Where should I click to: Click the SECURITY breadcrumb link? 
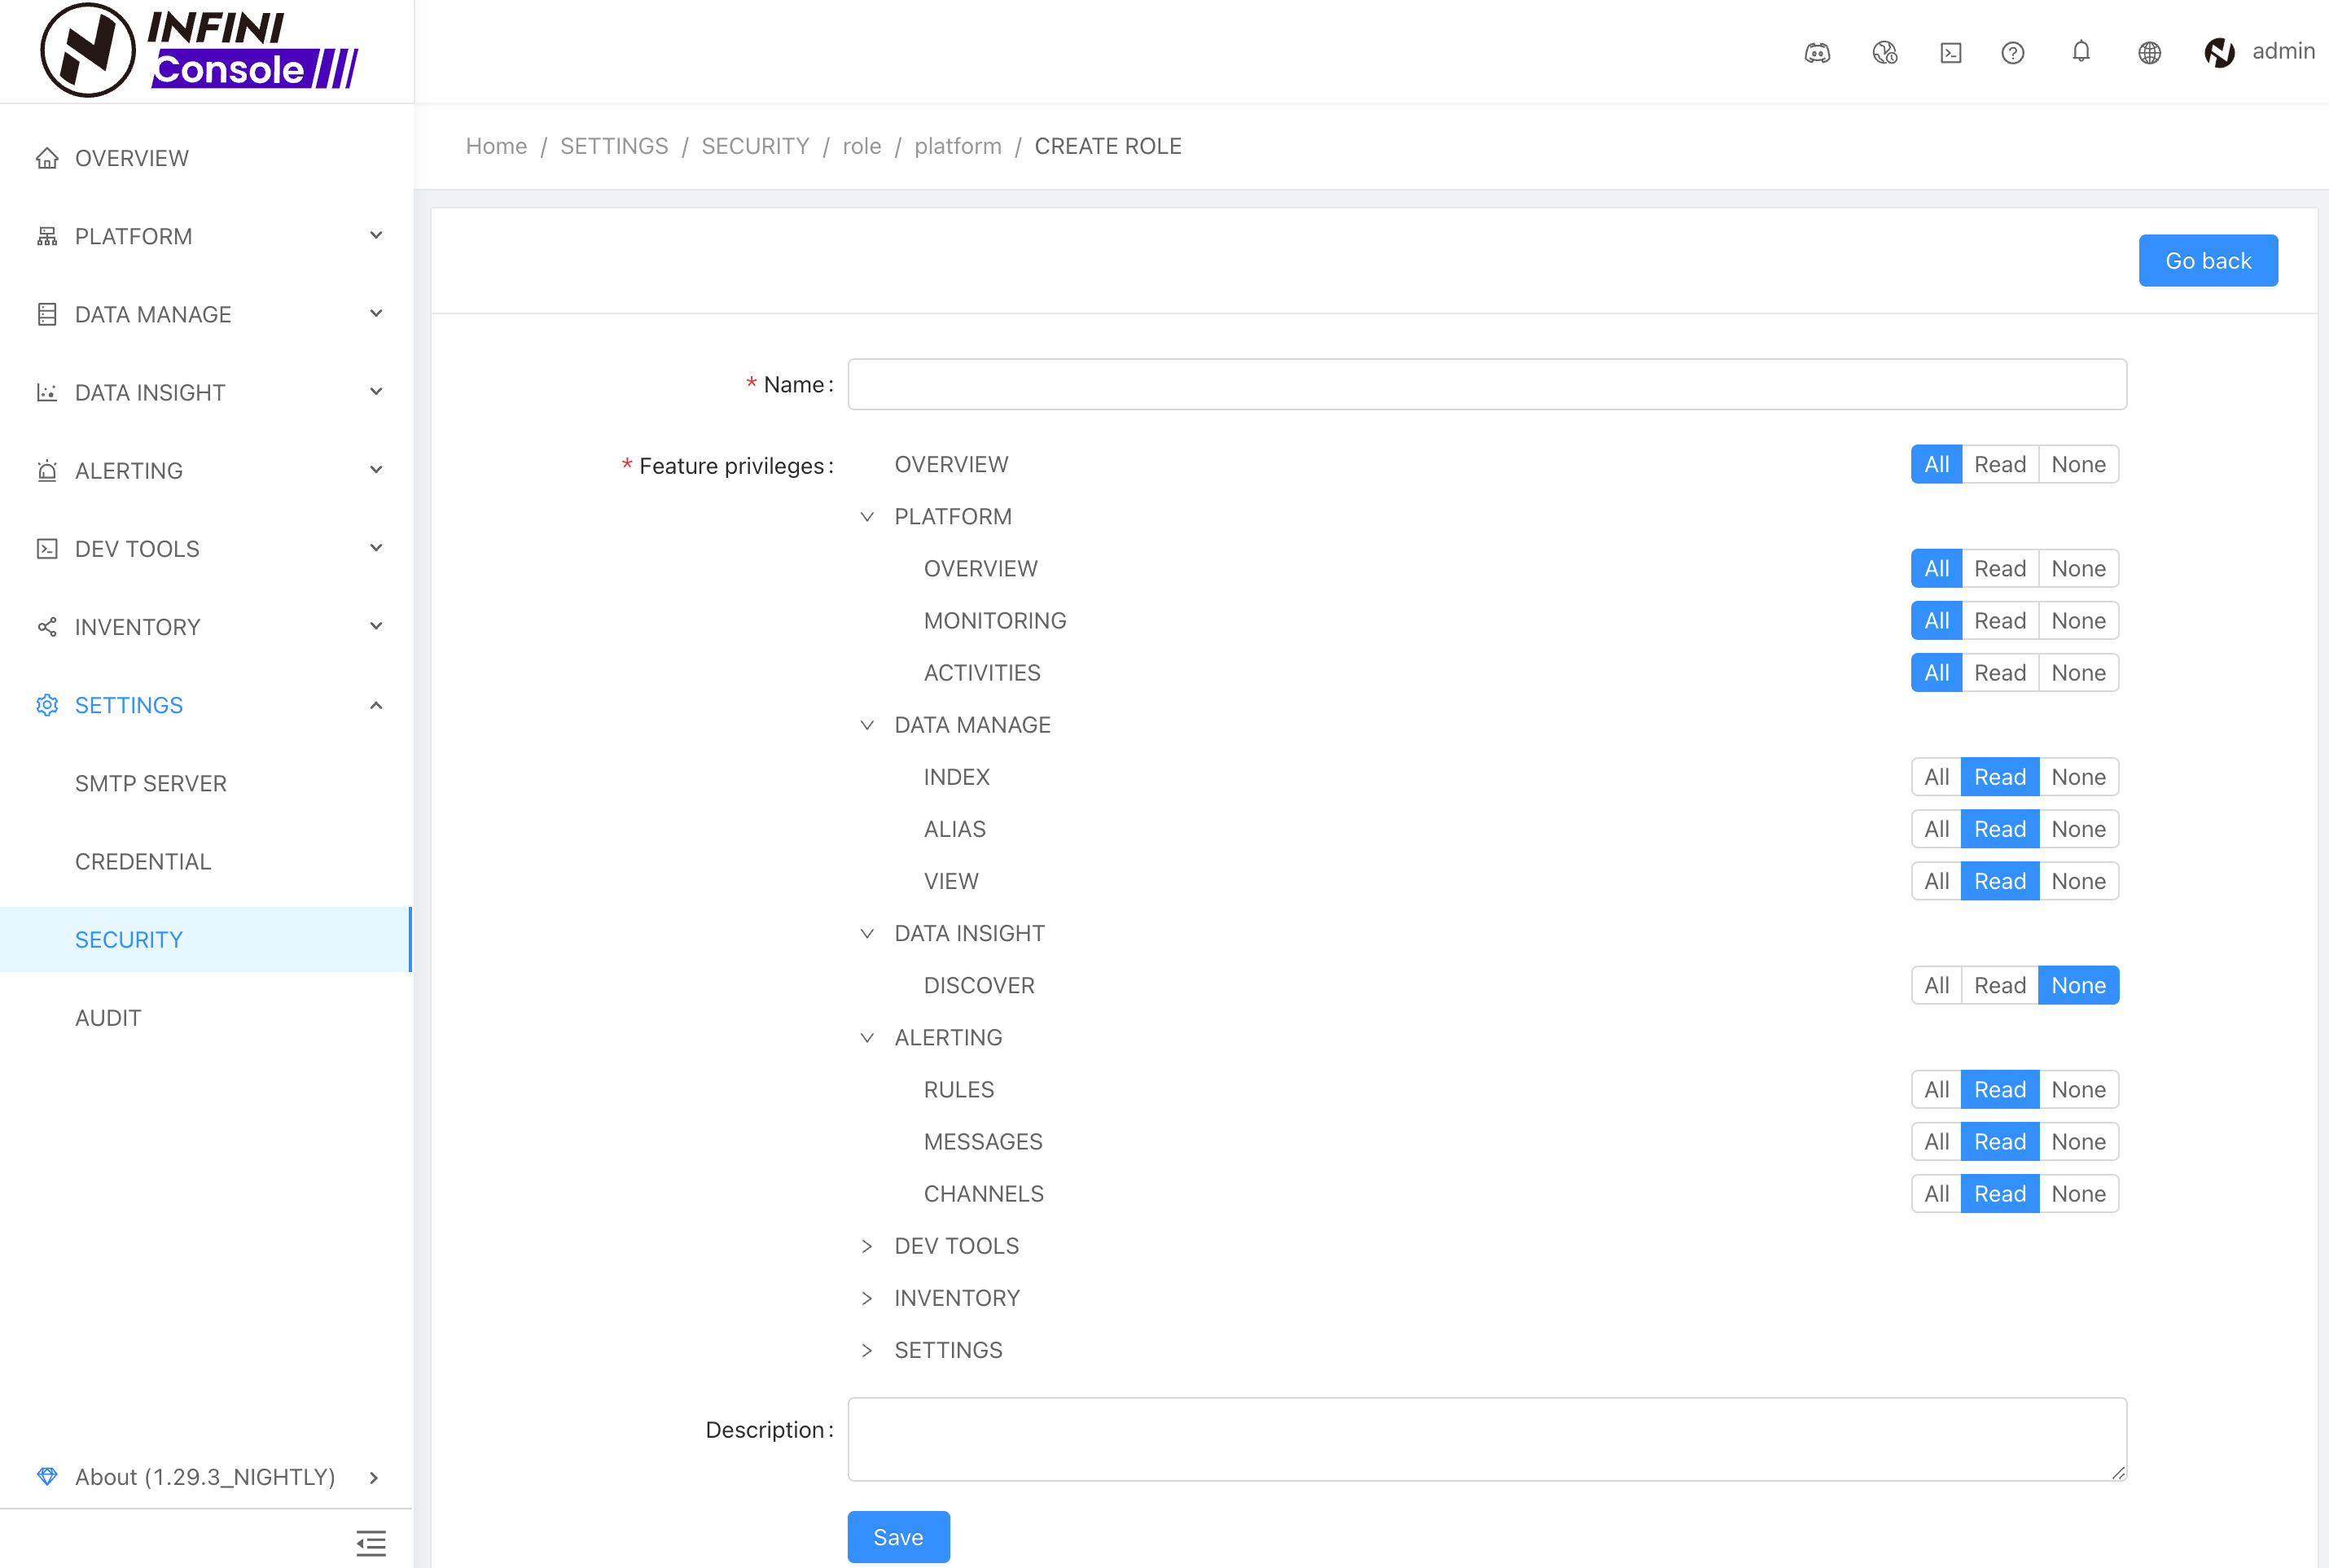pos(755,146)
